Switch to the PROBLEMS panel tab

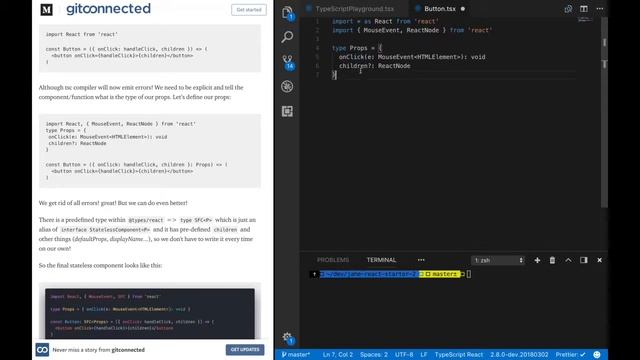tap(333, 260)
